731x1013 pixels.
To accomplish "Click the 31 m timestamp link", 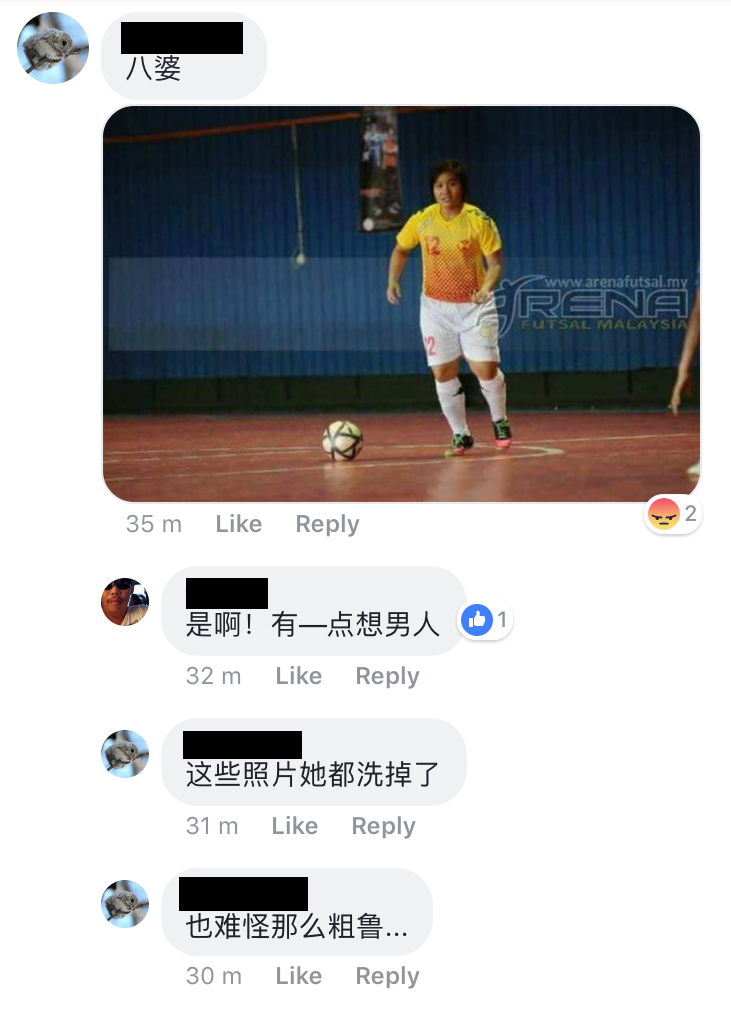I will tap(212, 826).
